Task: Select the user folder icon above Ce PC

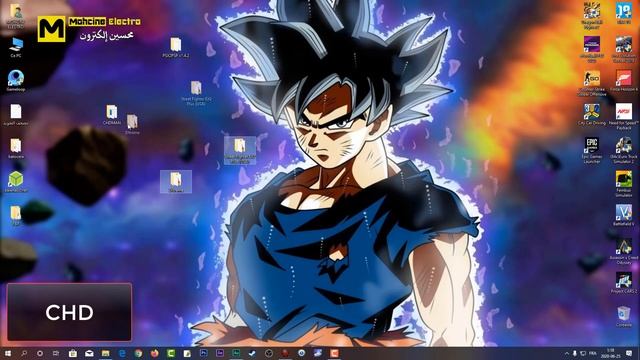Action: 16,16
